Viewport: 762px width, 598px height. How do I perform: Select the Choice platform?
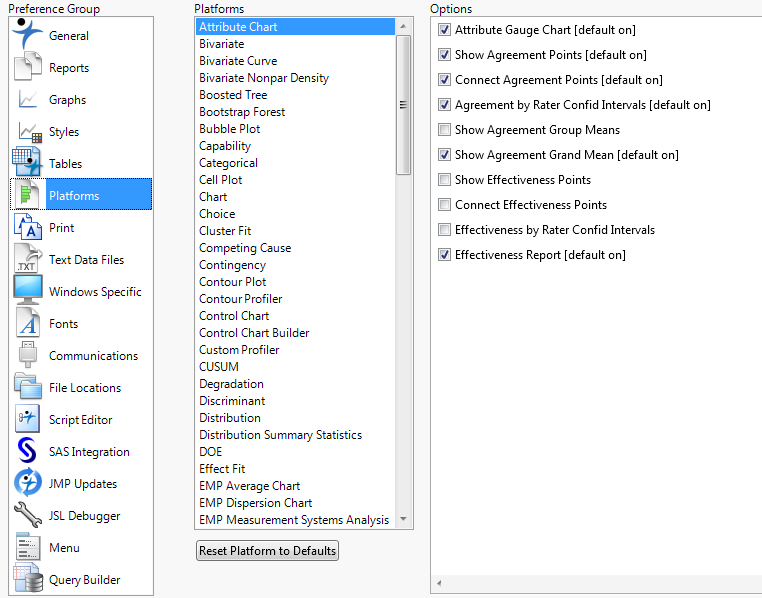pos(295,214)
